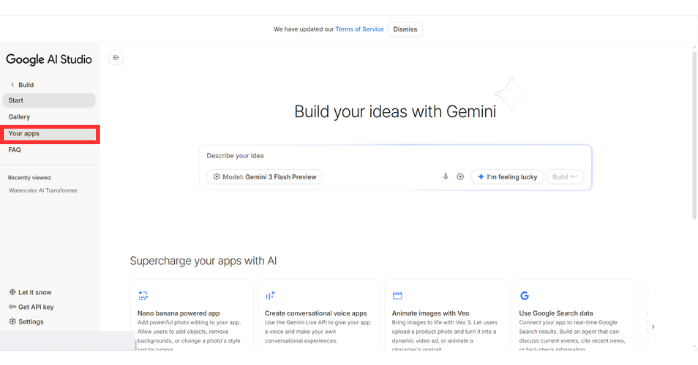The width and height of the screenshot is (698, 365).
Task: Open Get API key
Action: point(31,307)
